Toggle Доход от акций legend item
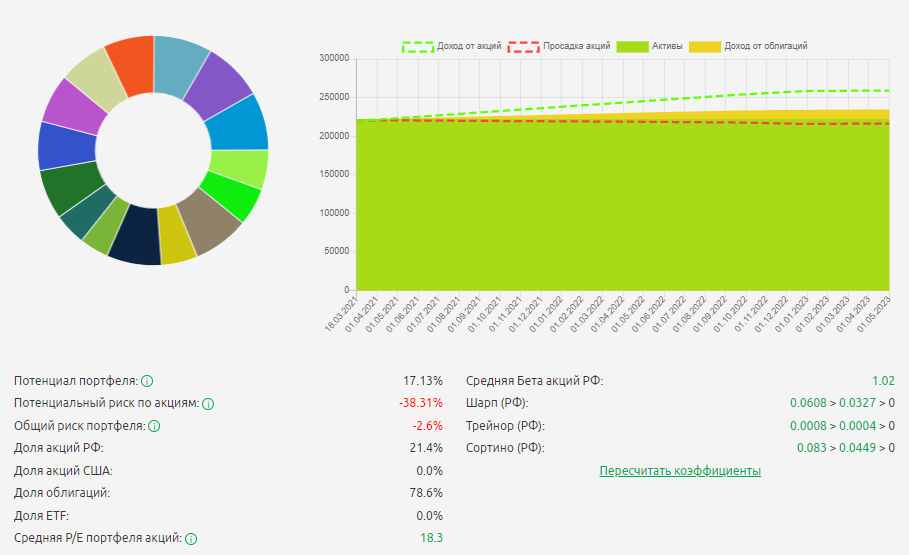 [x=452, y=46]
